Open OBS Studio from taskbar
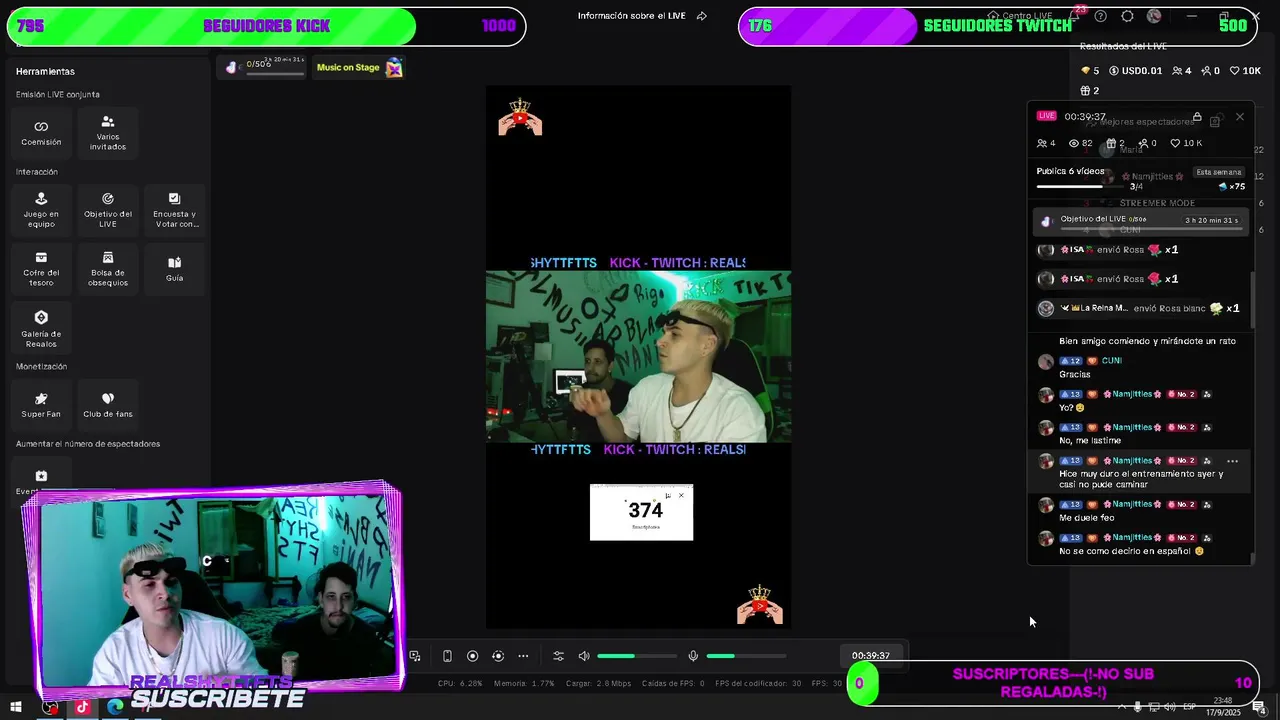Image resolution: width=1280 pixels, height=720 pixels. pyautogui.click(x=49, y=707)
